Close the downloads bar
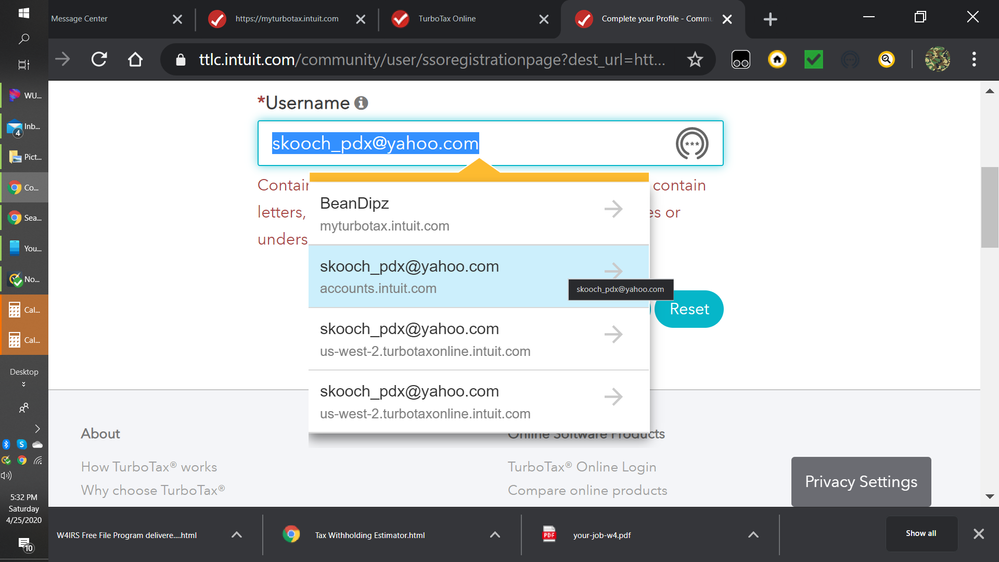Screen dimensions: 999x562 [x=979, y=534]
